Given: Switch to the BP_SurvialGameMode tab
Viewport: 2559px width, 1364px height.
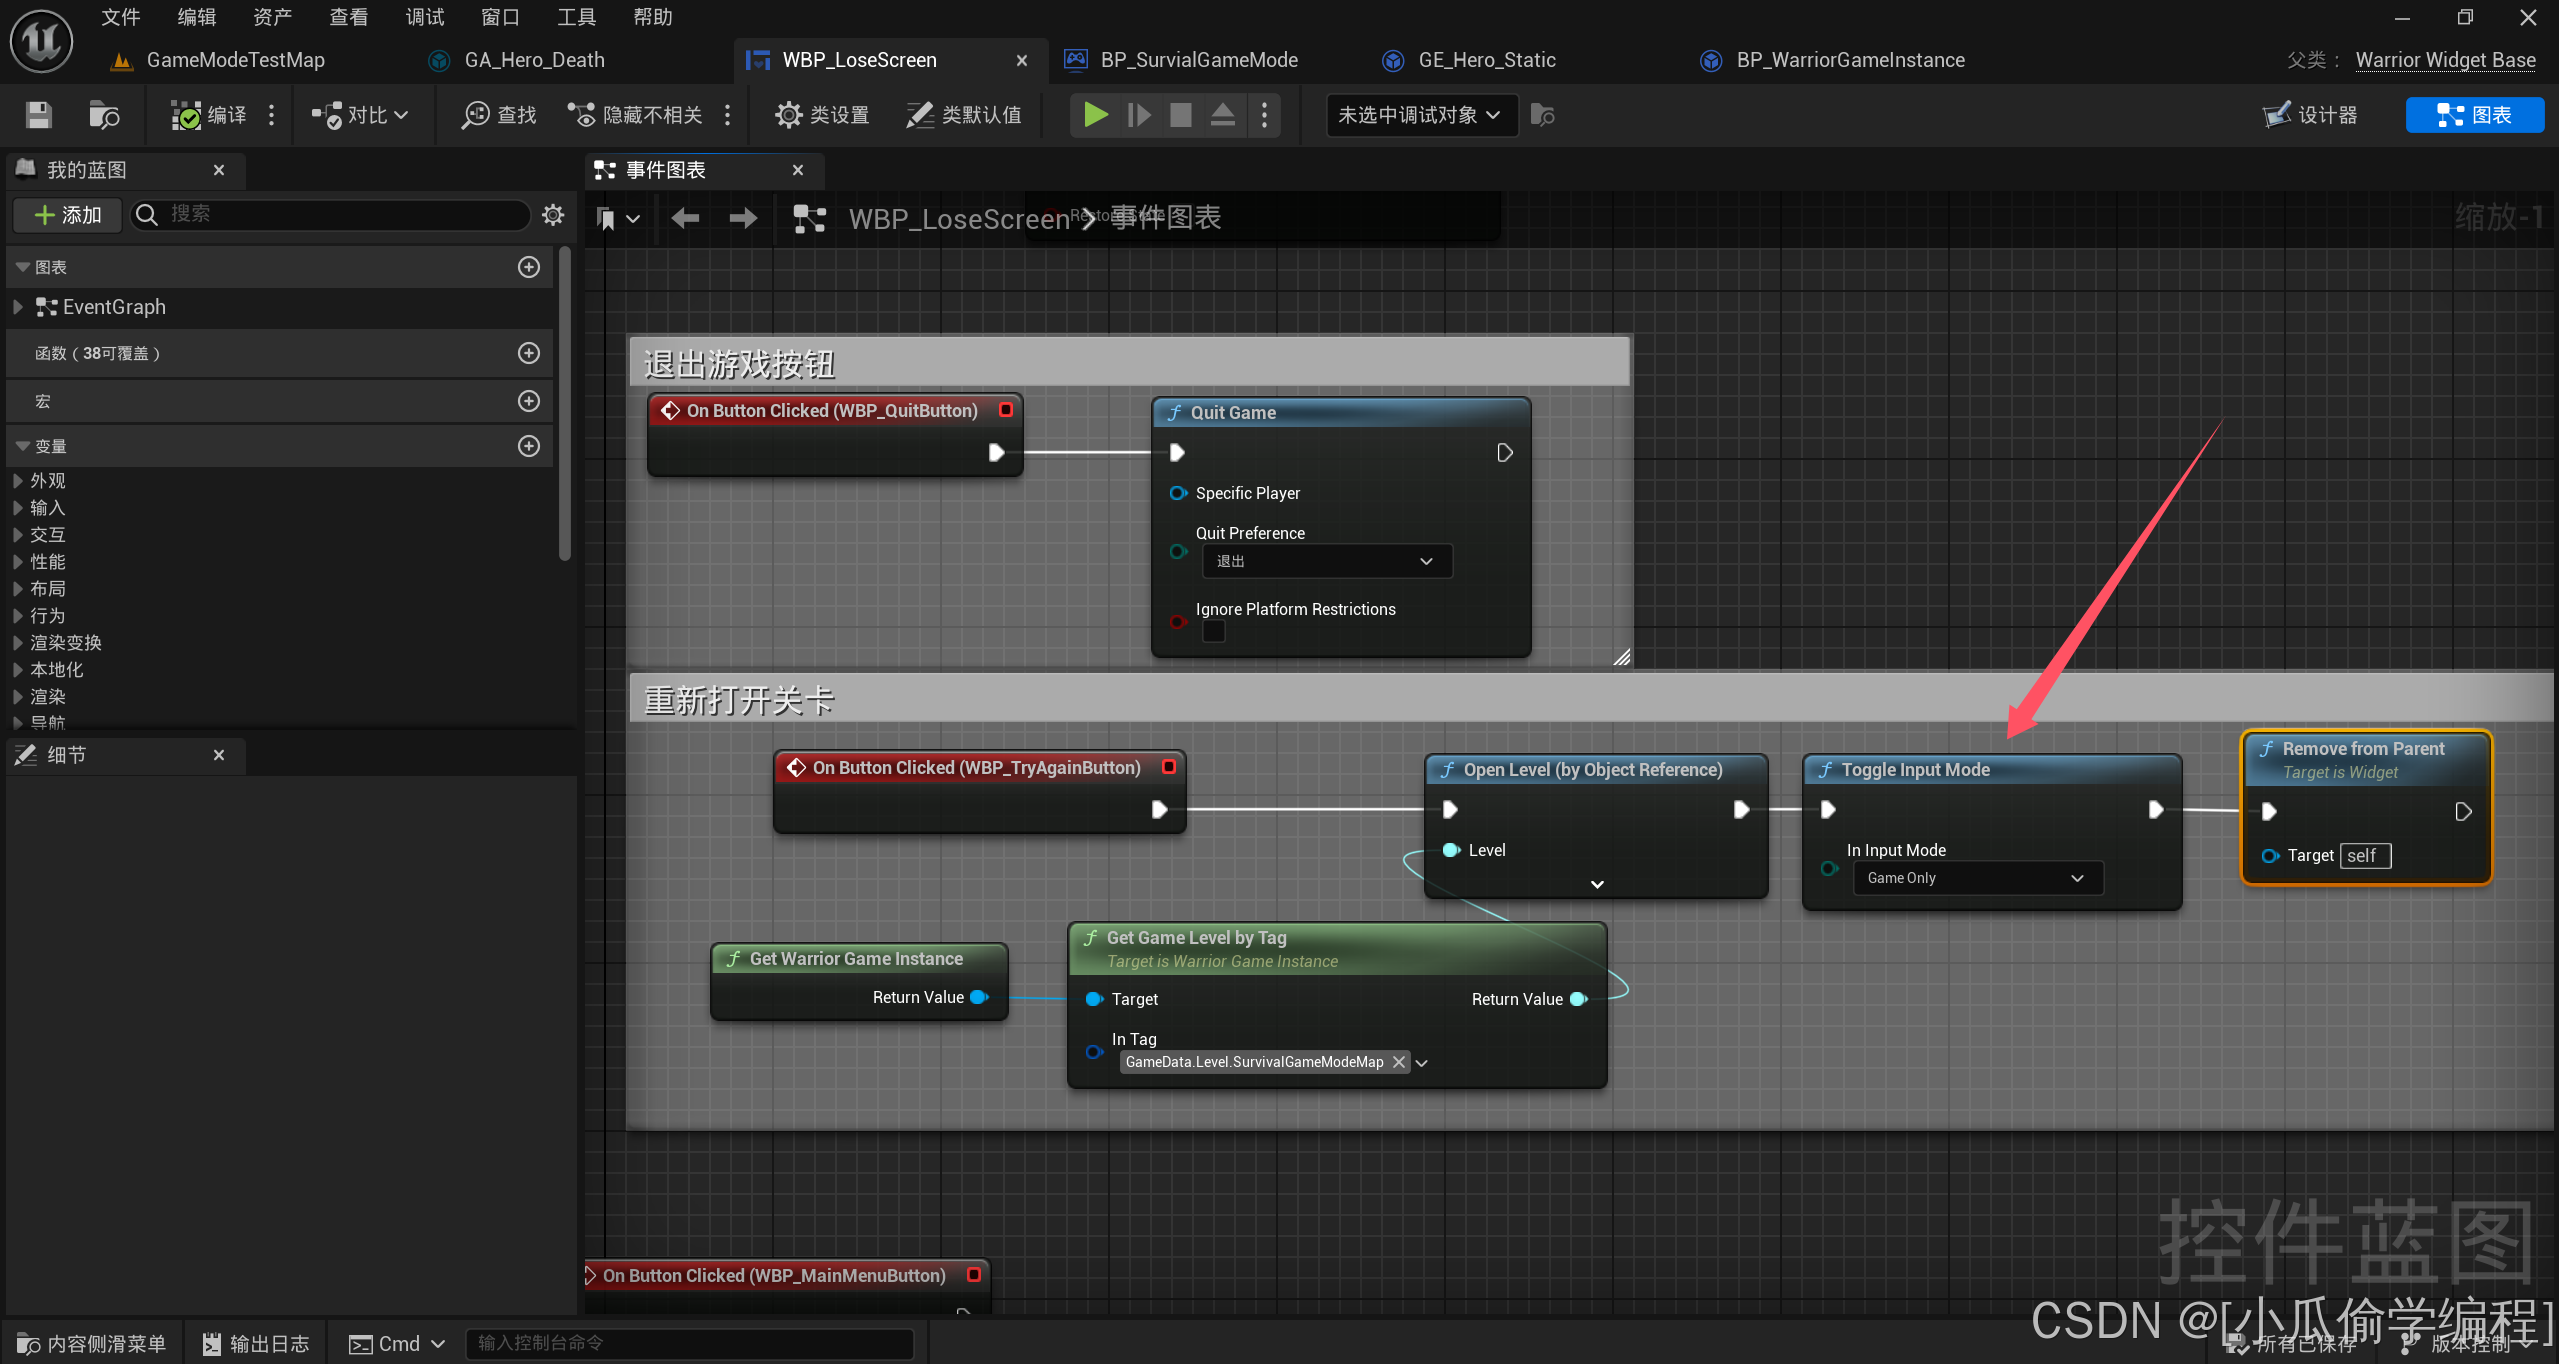Looking at the screenshot, I should pyautogui.click(x=1198, y=60).
